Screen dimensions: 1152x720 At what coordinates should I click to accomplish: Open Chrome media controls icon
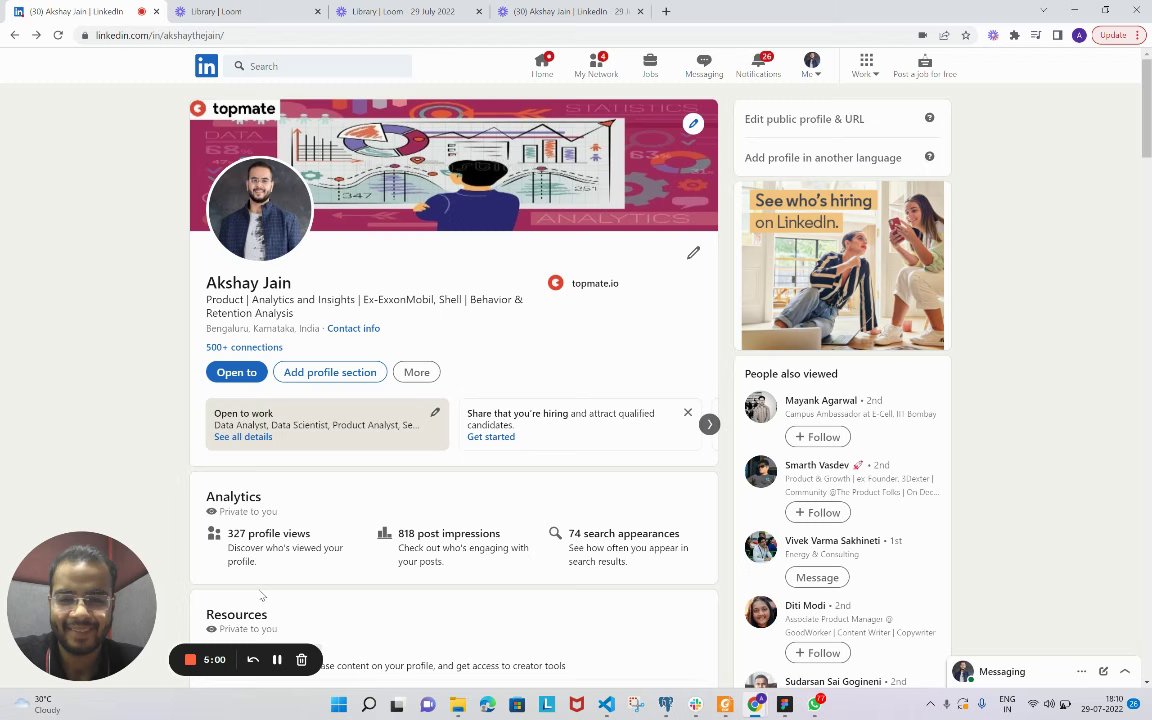coord(1036,35)
